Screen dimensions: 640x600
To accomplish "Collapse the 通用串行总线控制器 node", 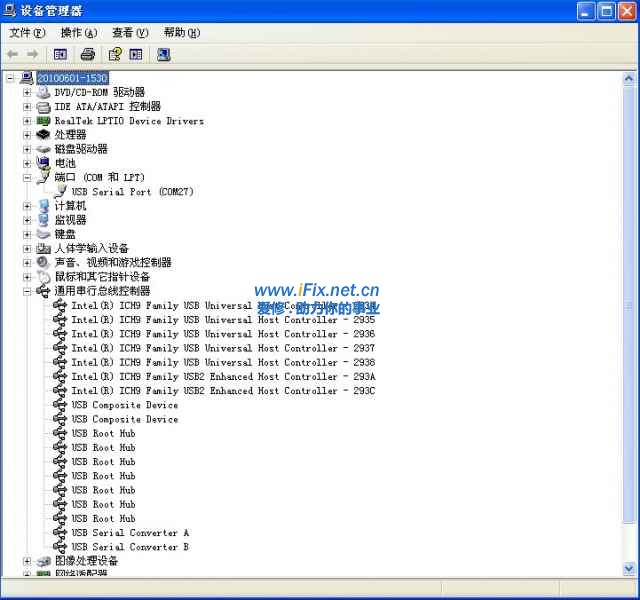I will coord(27,291).
